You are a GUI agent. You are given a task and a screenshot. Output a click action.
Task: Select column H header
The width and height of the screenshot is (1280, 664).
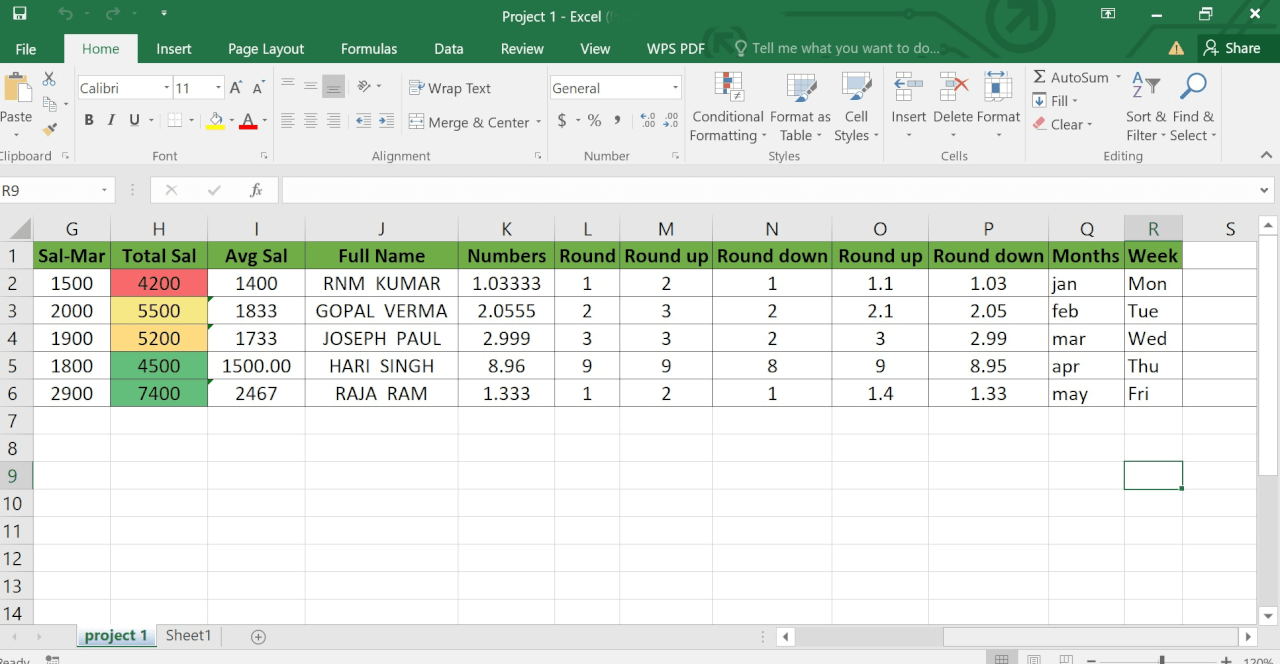pyautogui.click(x=159, y=229)
